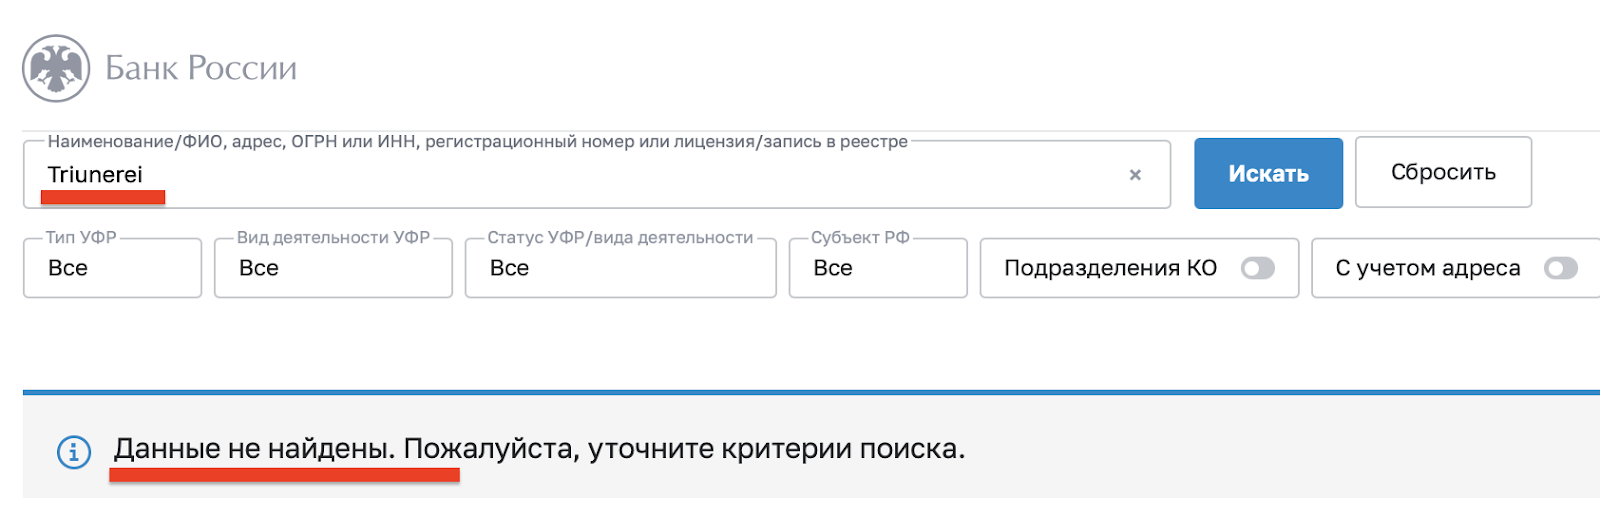This screenshot has height=517, width=1600.
Task: Click the Подразделения КО label text
Action: 1110,268
